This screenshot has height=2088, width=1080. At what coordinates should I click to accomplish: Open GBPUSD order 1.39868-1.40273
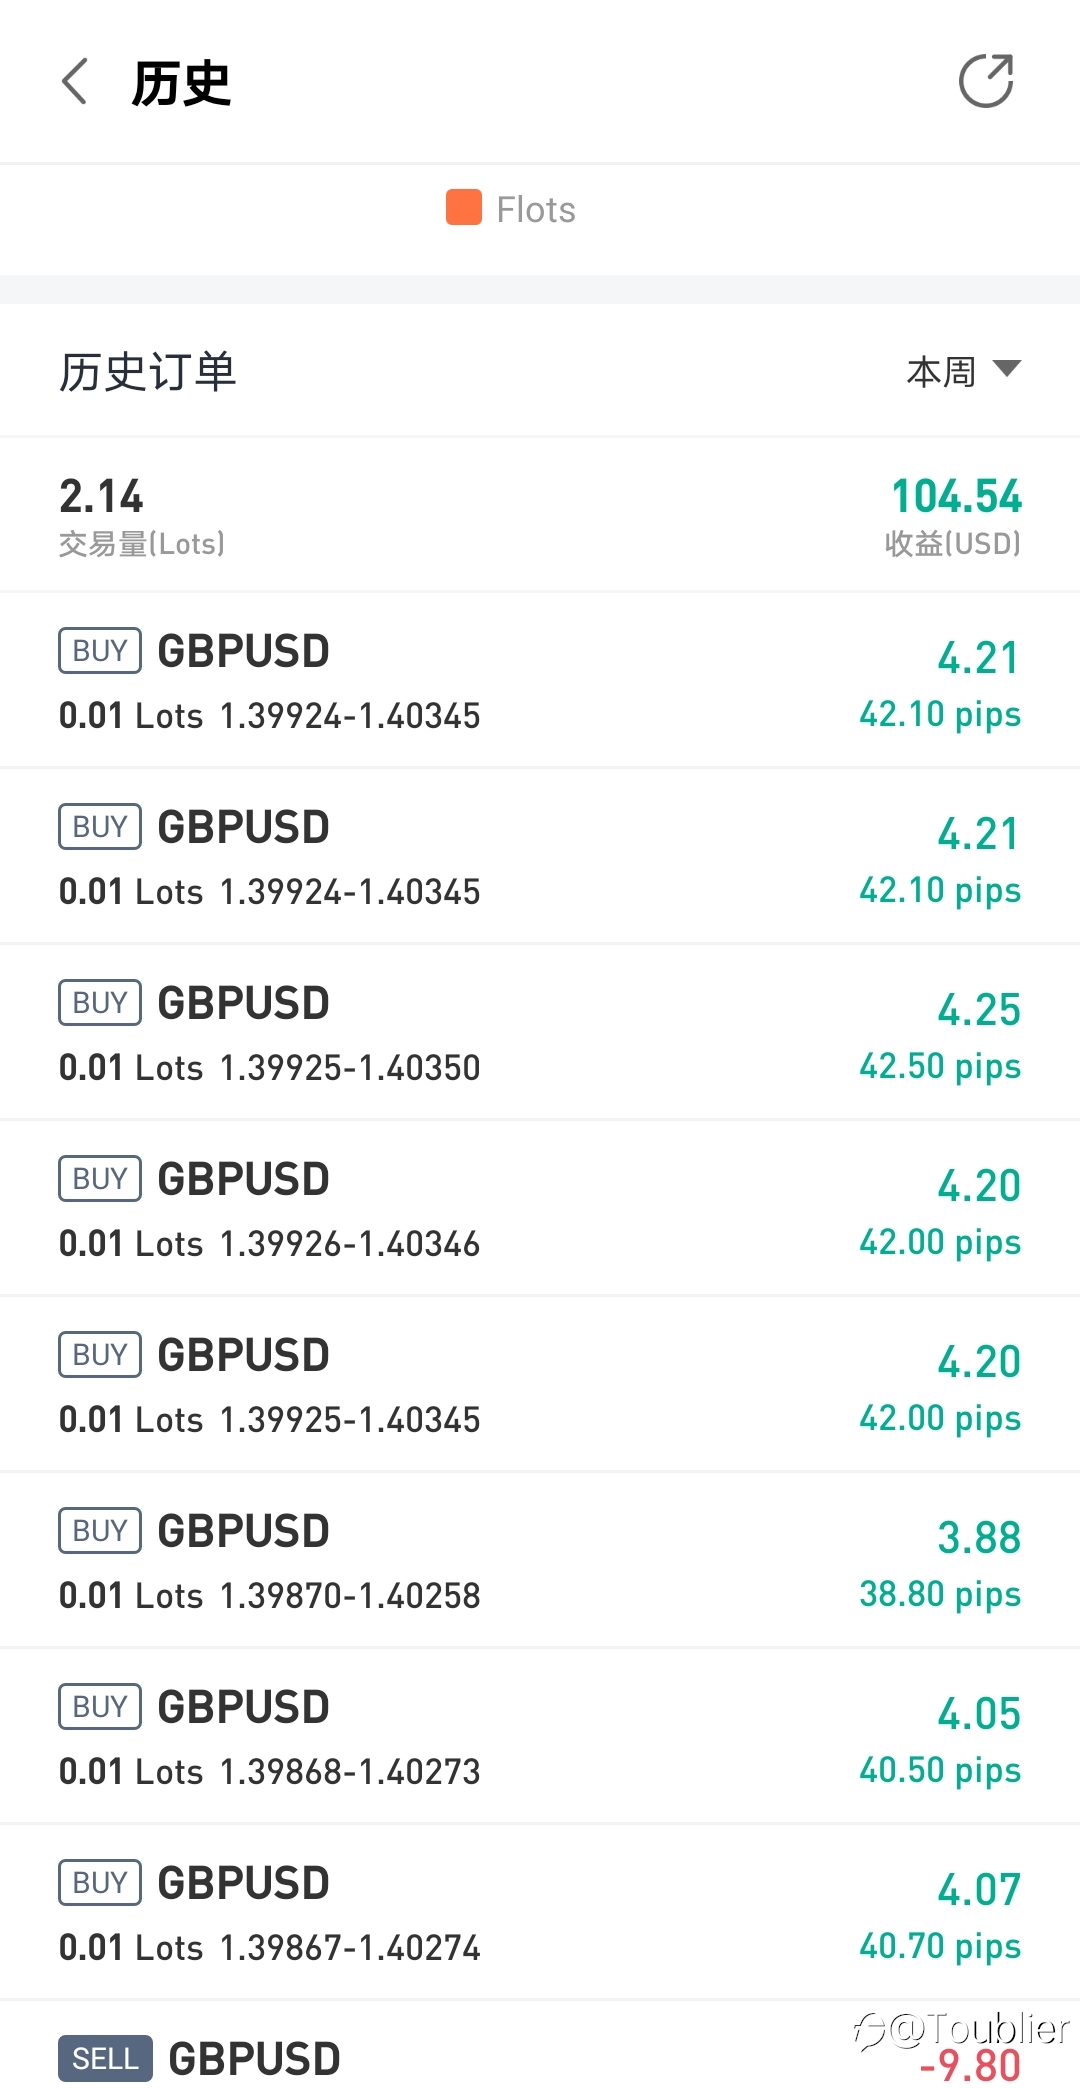coord(540,1736)
